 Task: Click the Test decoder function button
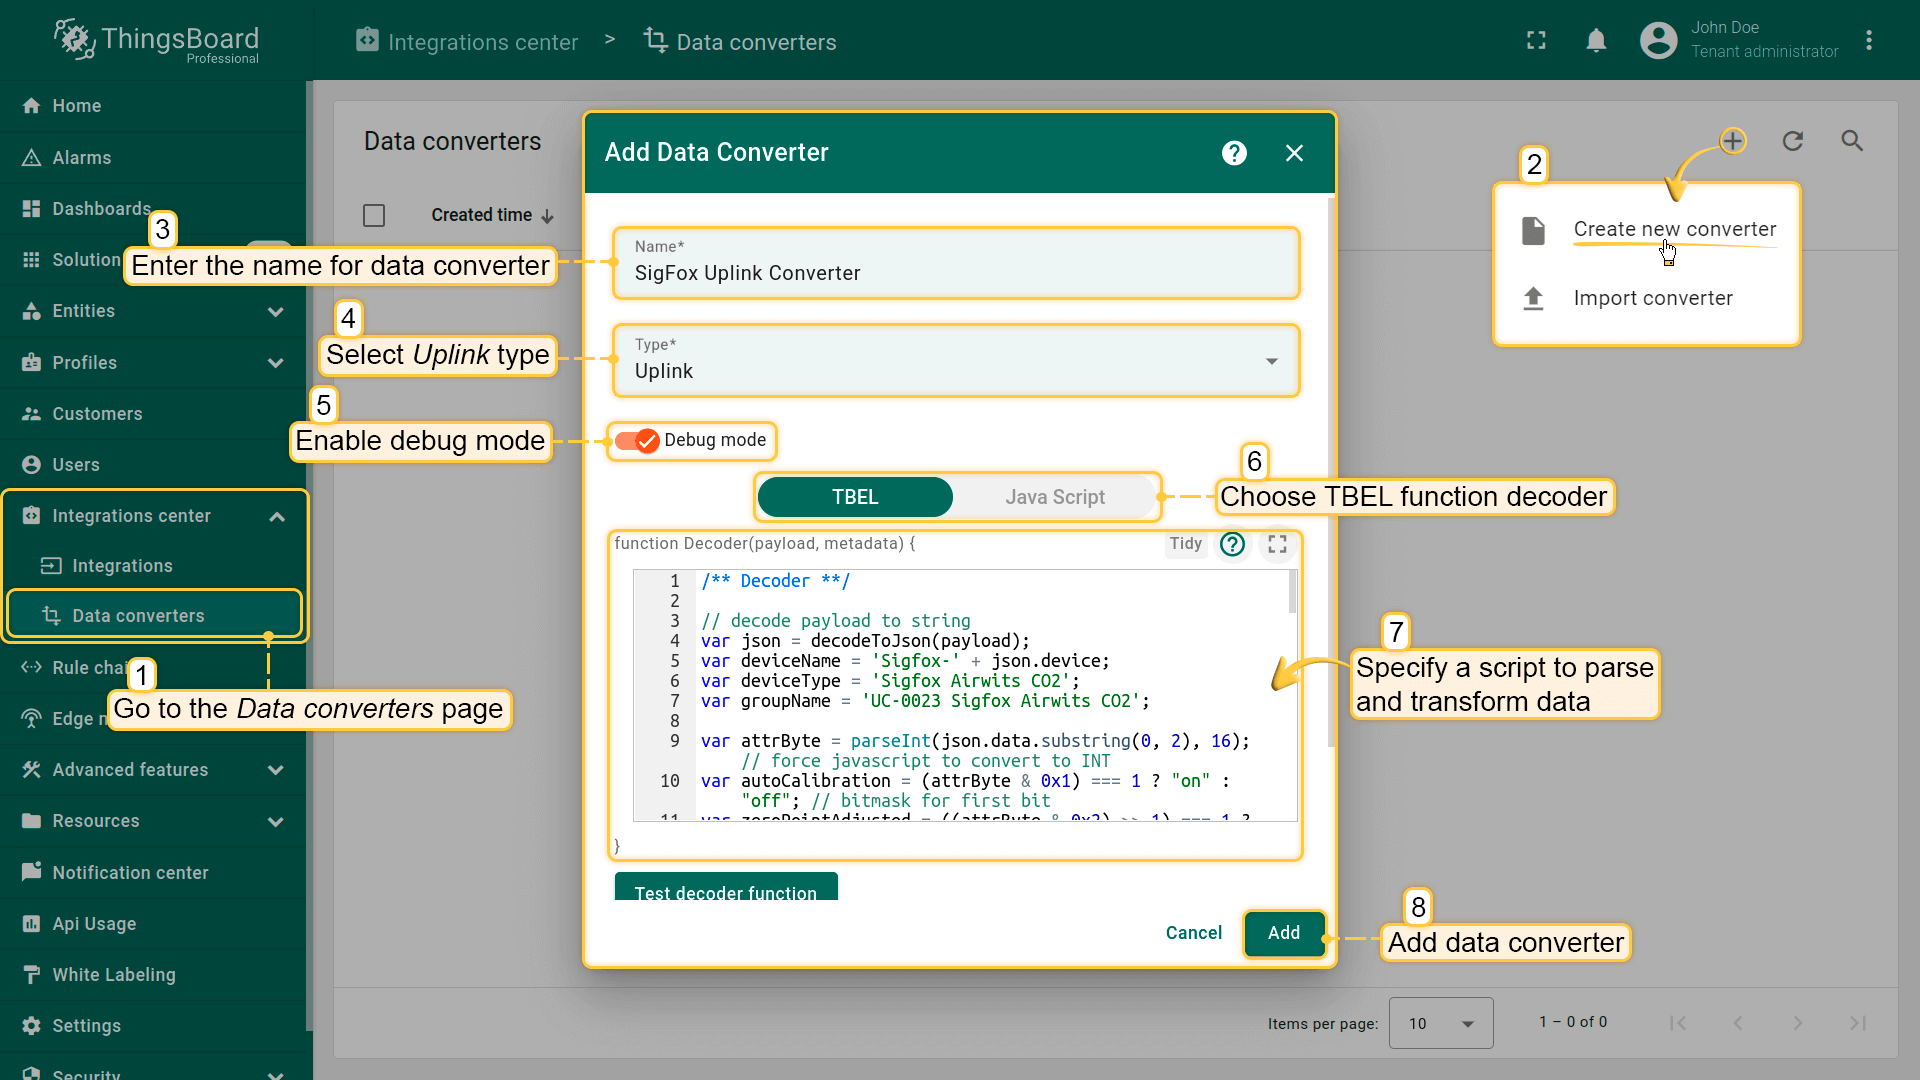pos(727,893)
